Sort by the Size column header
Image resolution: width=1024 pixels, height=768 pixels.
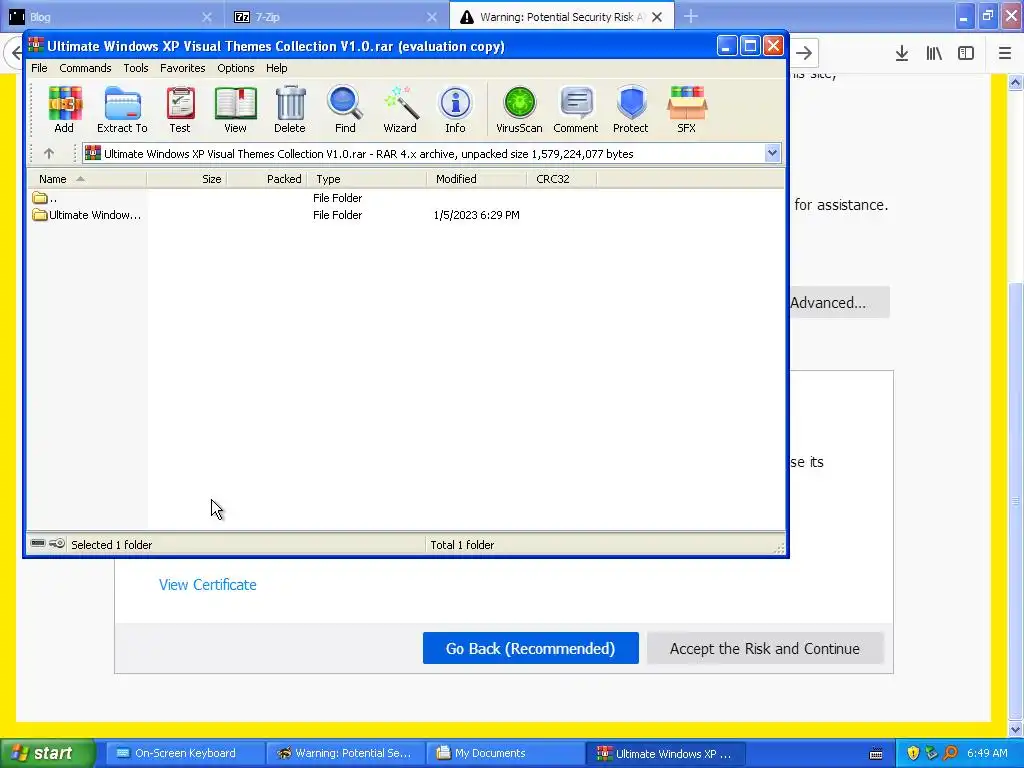coord(187,179)
